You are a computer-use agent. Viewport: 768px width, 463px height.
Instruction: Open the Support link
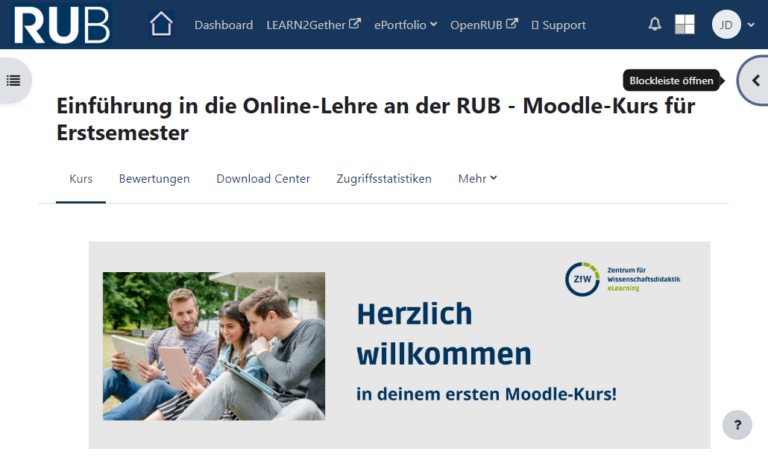[559, 25]
